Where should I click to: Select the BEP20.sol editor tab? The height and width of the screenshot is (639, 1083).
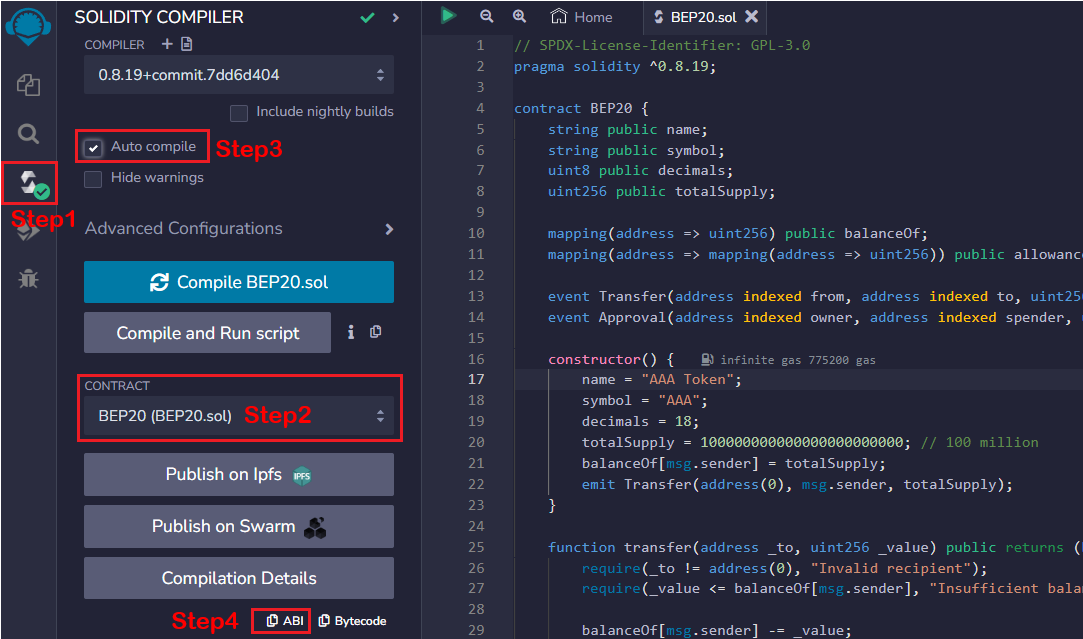coord(698,17)
